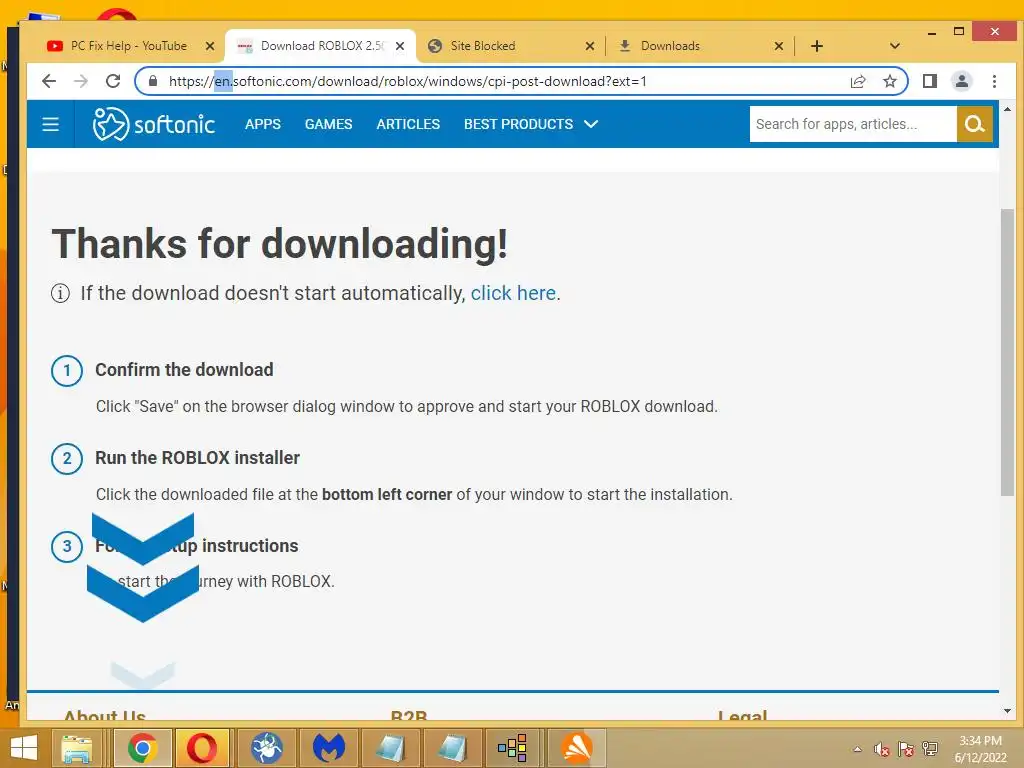The image size is (1024, 768).
Task: Open the Apps section
Action: [x=263, y=124]
